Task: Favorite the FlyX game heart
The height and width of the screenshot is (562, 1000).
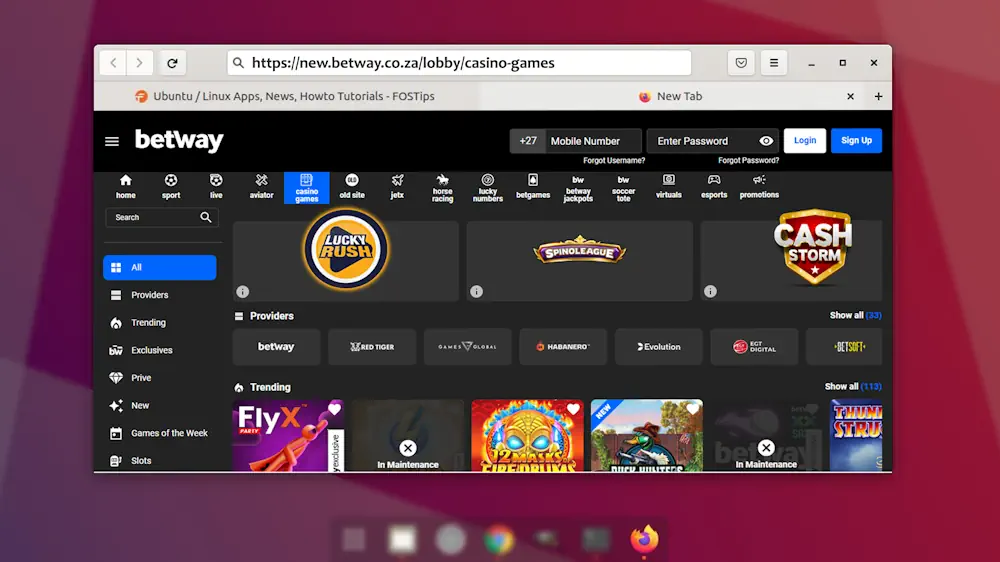Action: 334,409
